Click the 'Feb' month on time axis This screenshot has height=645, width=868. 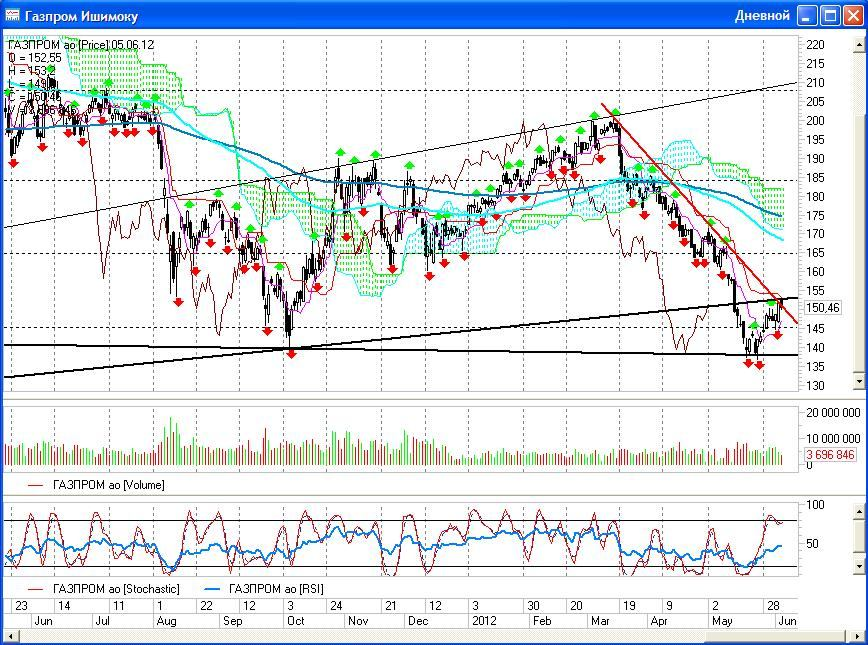542,621
